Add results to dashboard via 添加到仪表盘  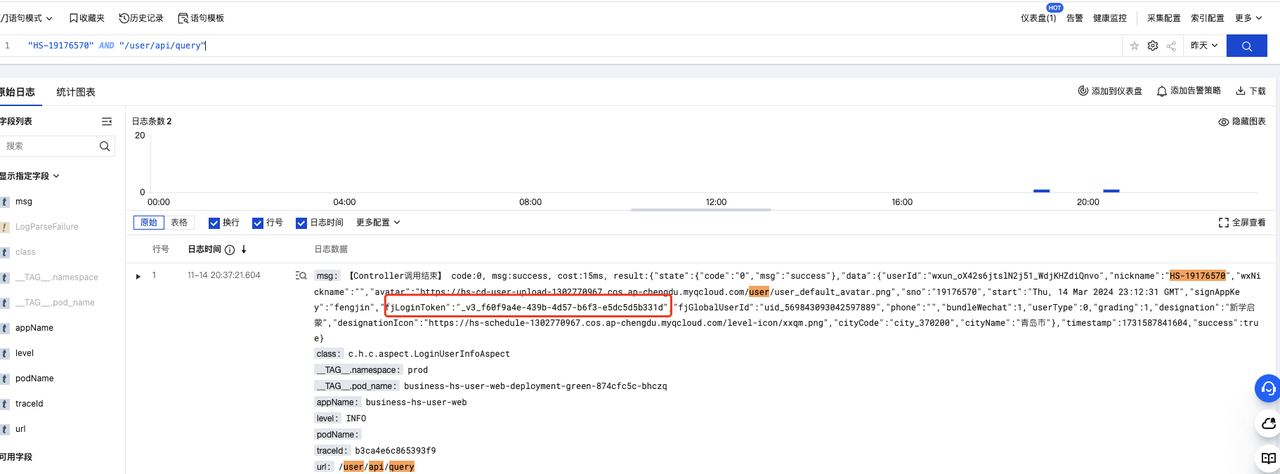click(1110, 91)
